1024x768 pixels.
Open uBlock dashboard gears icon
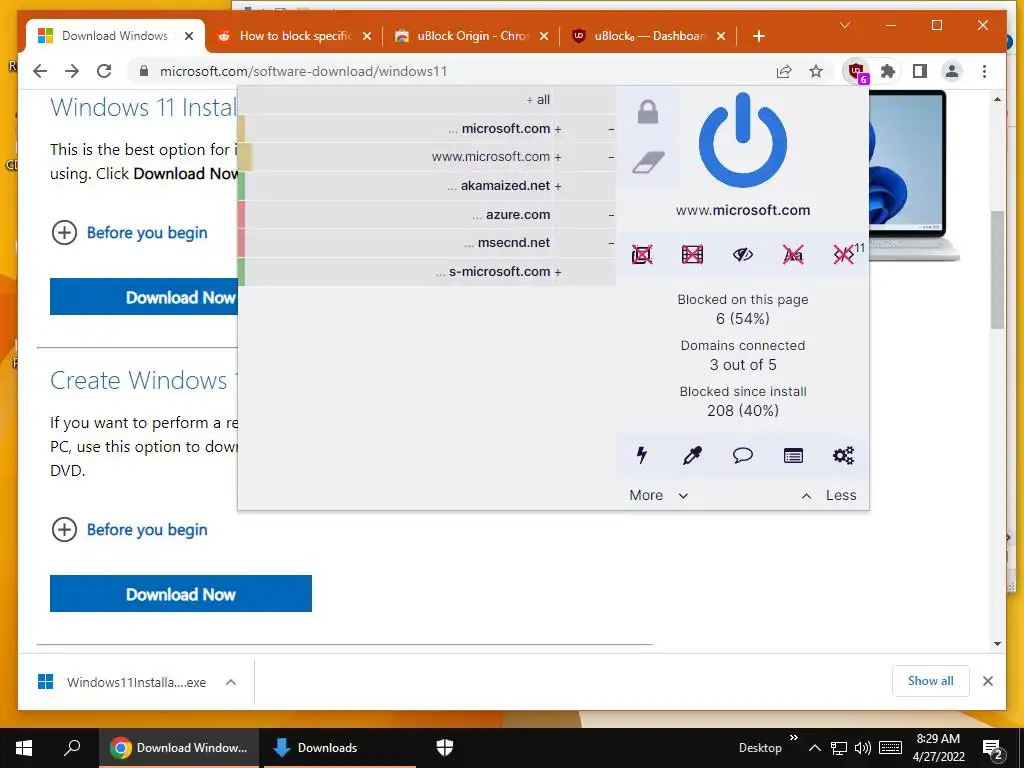pyautogui.click(x=843, y=455)
